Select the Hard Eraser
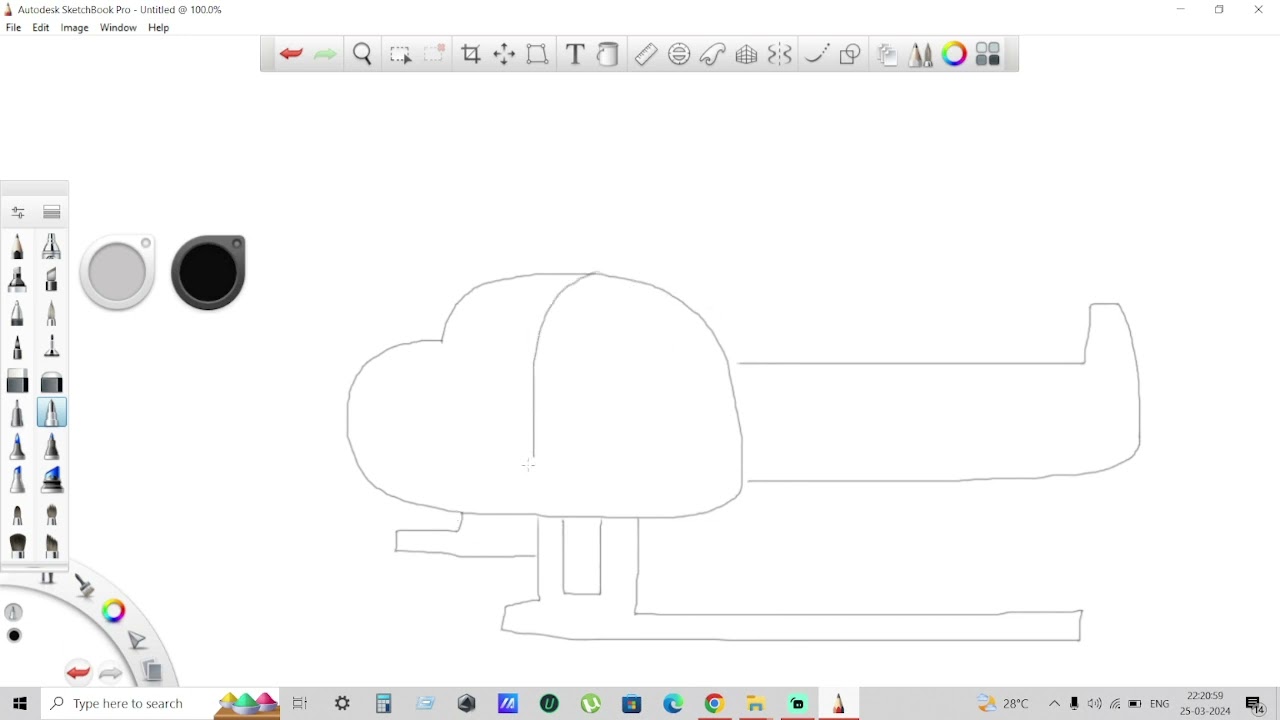This screenshot has height=720, width=1280. (18, 381)
